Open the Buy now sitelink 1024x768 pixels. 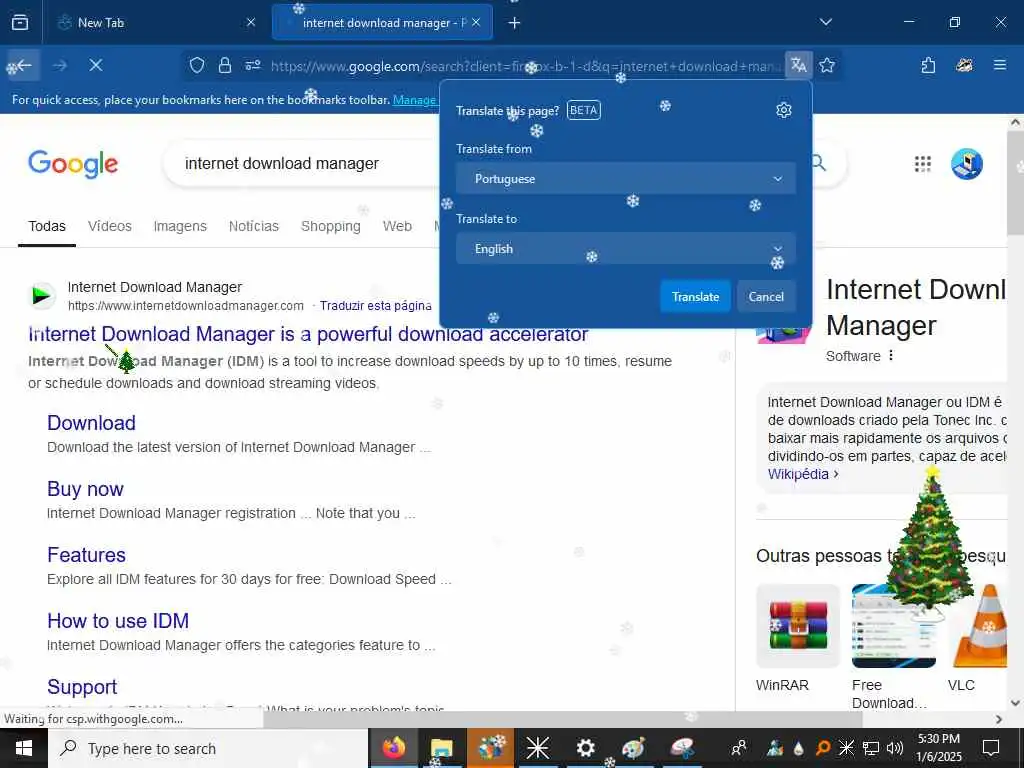[86, 488]
